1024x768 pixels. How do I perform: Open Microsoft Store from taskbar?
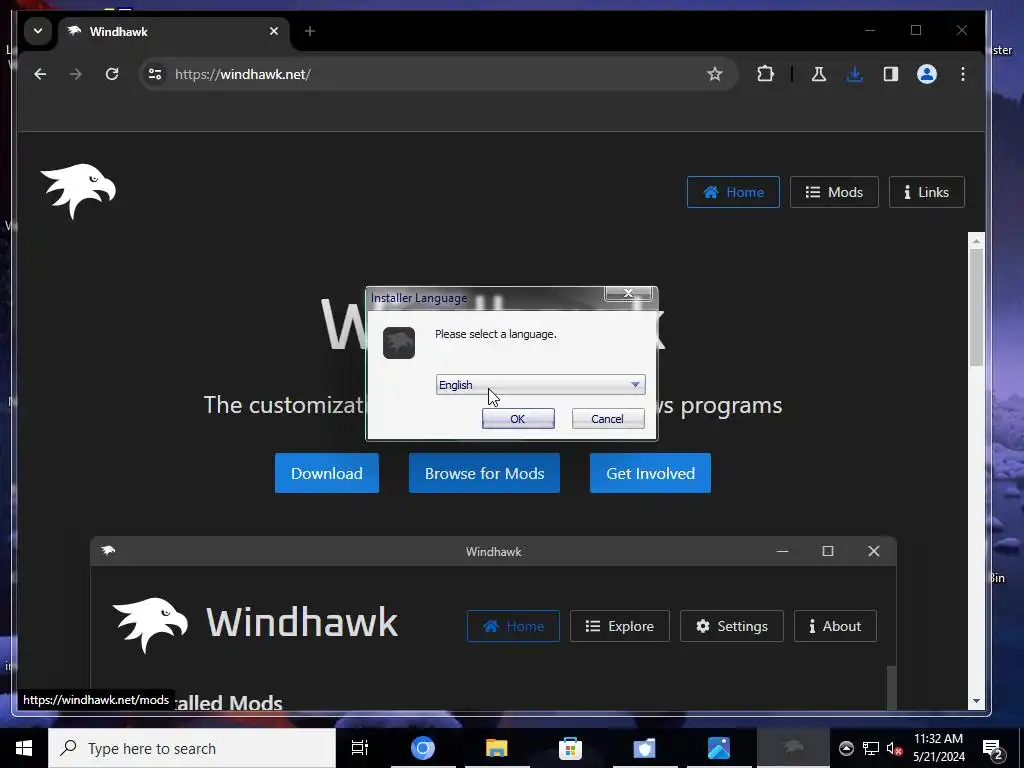[x=570, y=748]
